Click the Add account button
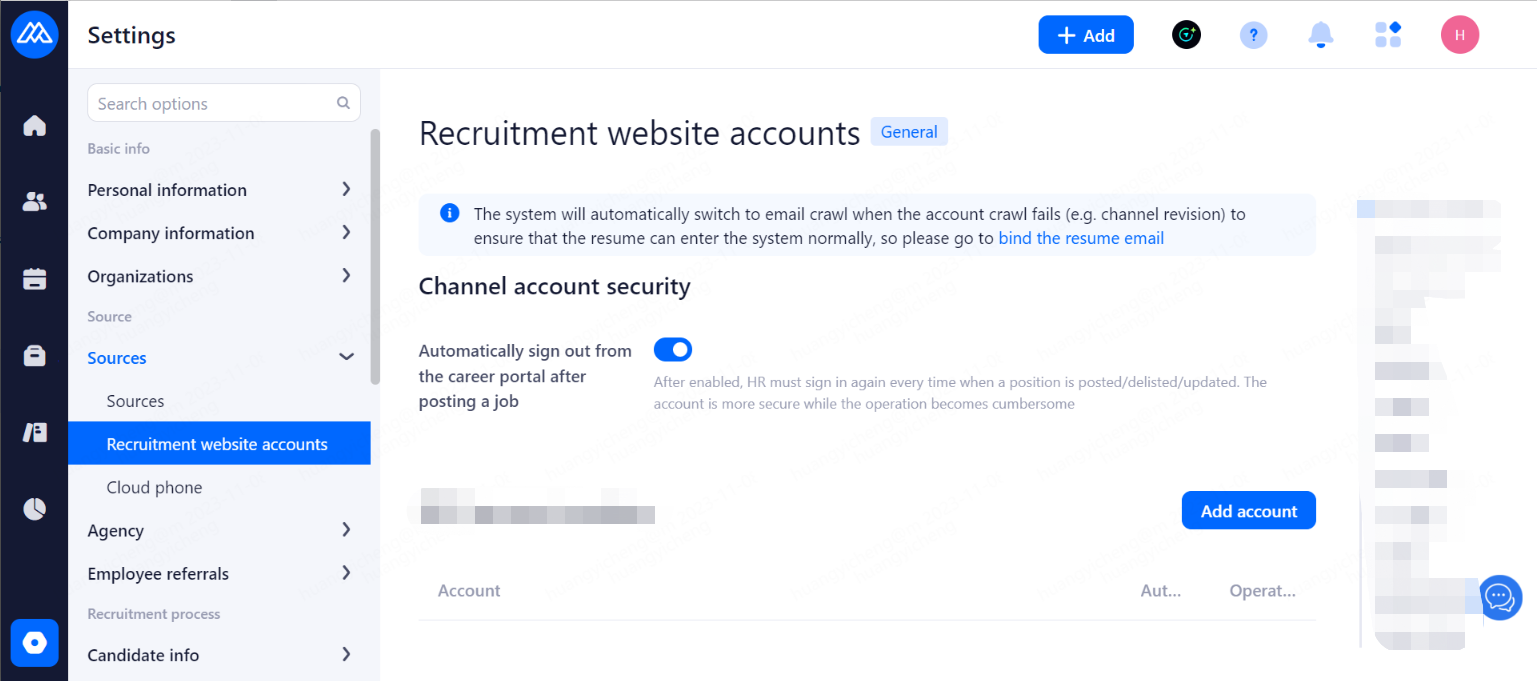1537x681 pixels. (x=1248, y=511)
